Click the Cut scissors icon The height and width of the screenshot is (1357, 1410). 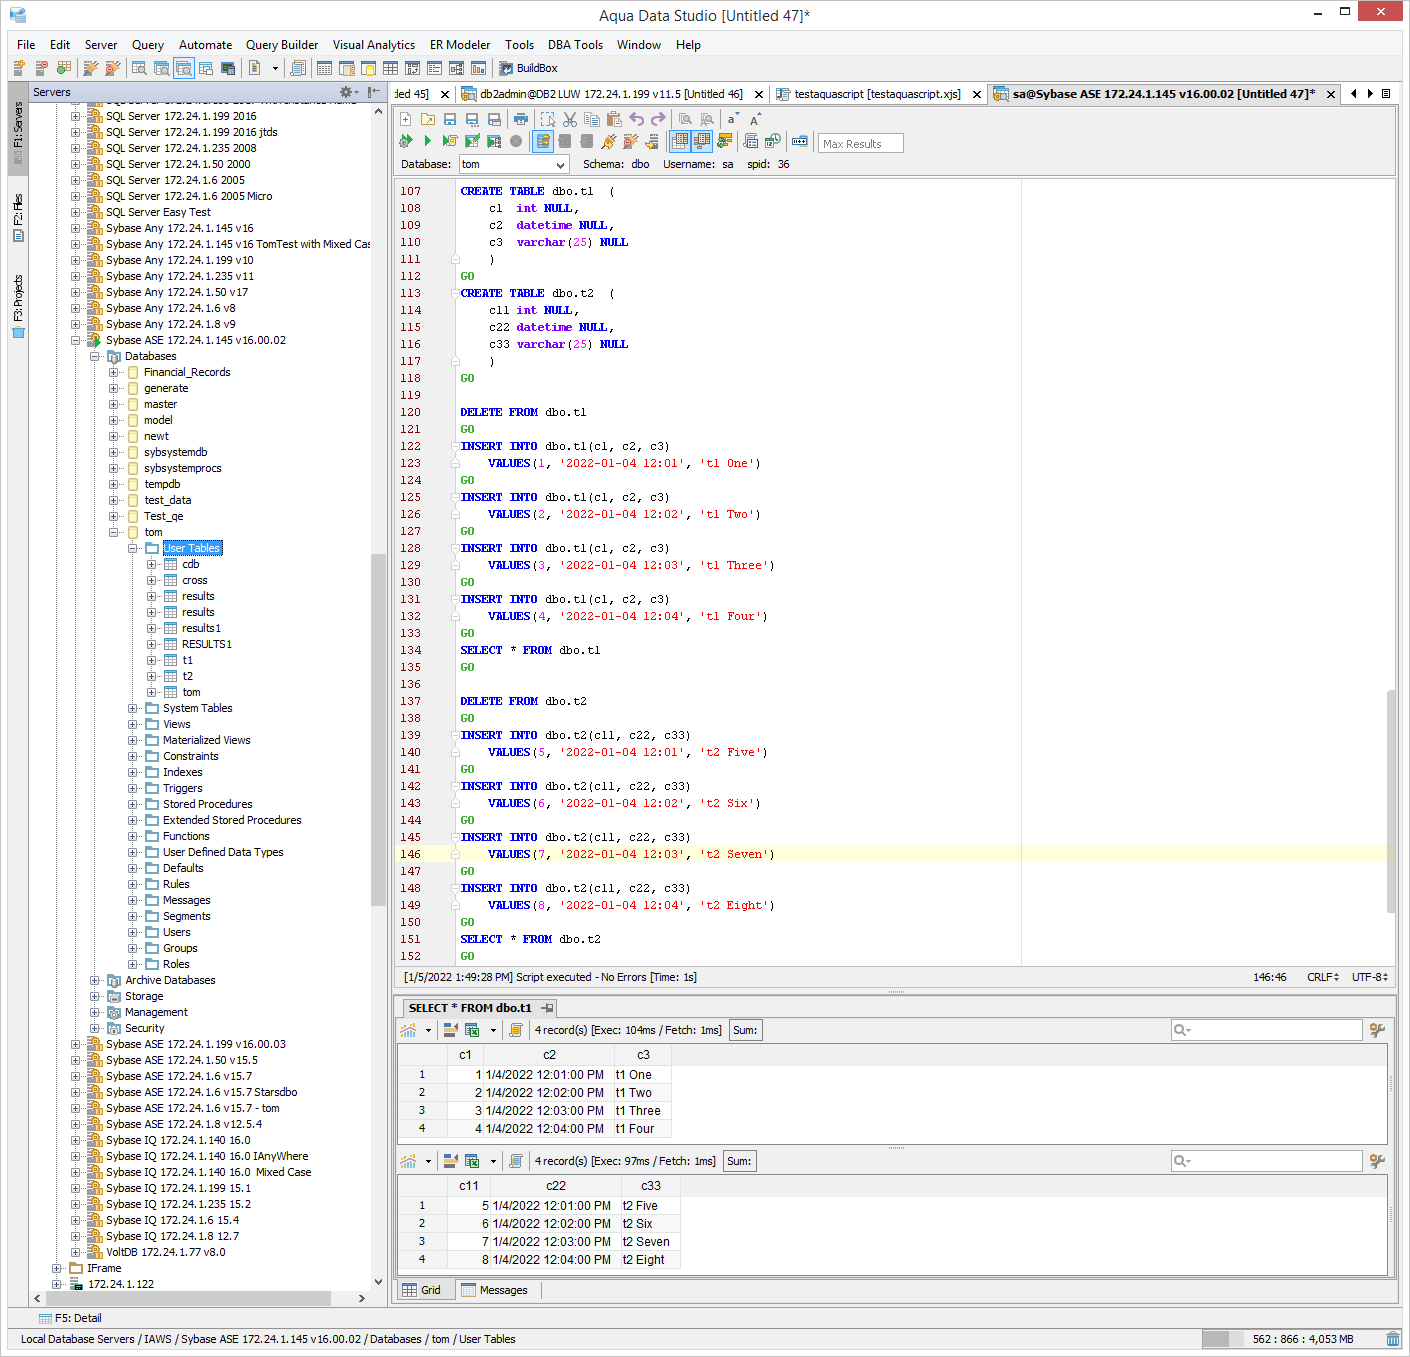[x=569, y=119]
